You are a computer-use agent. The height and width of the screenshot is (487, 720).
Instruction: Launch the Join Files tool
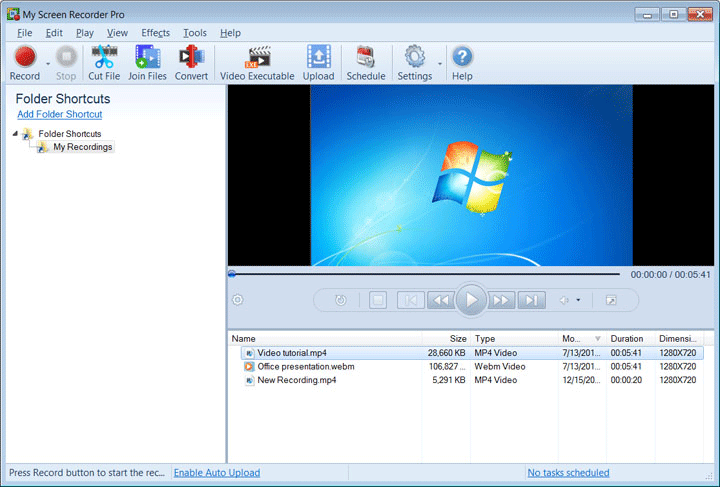tap(147, 63)
